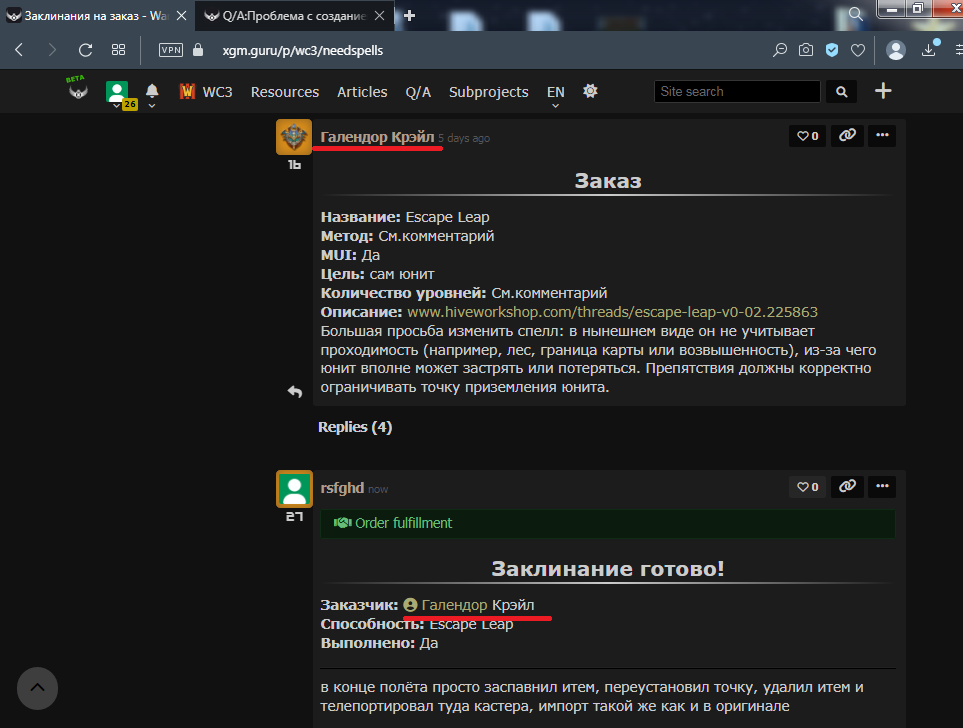The width and height of the screenshot is (963, 728).
Task: Copy link of Галендор Крэйл comment
Action: pos(848,135)
